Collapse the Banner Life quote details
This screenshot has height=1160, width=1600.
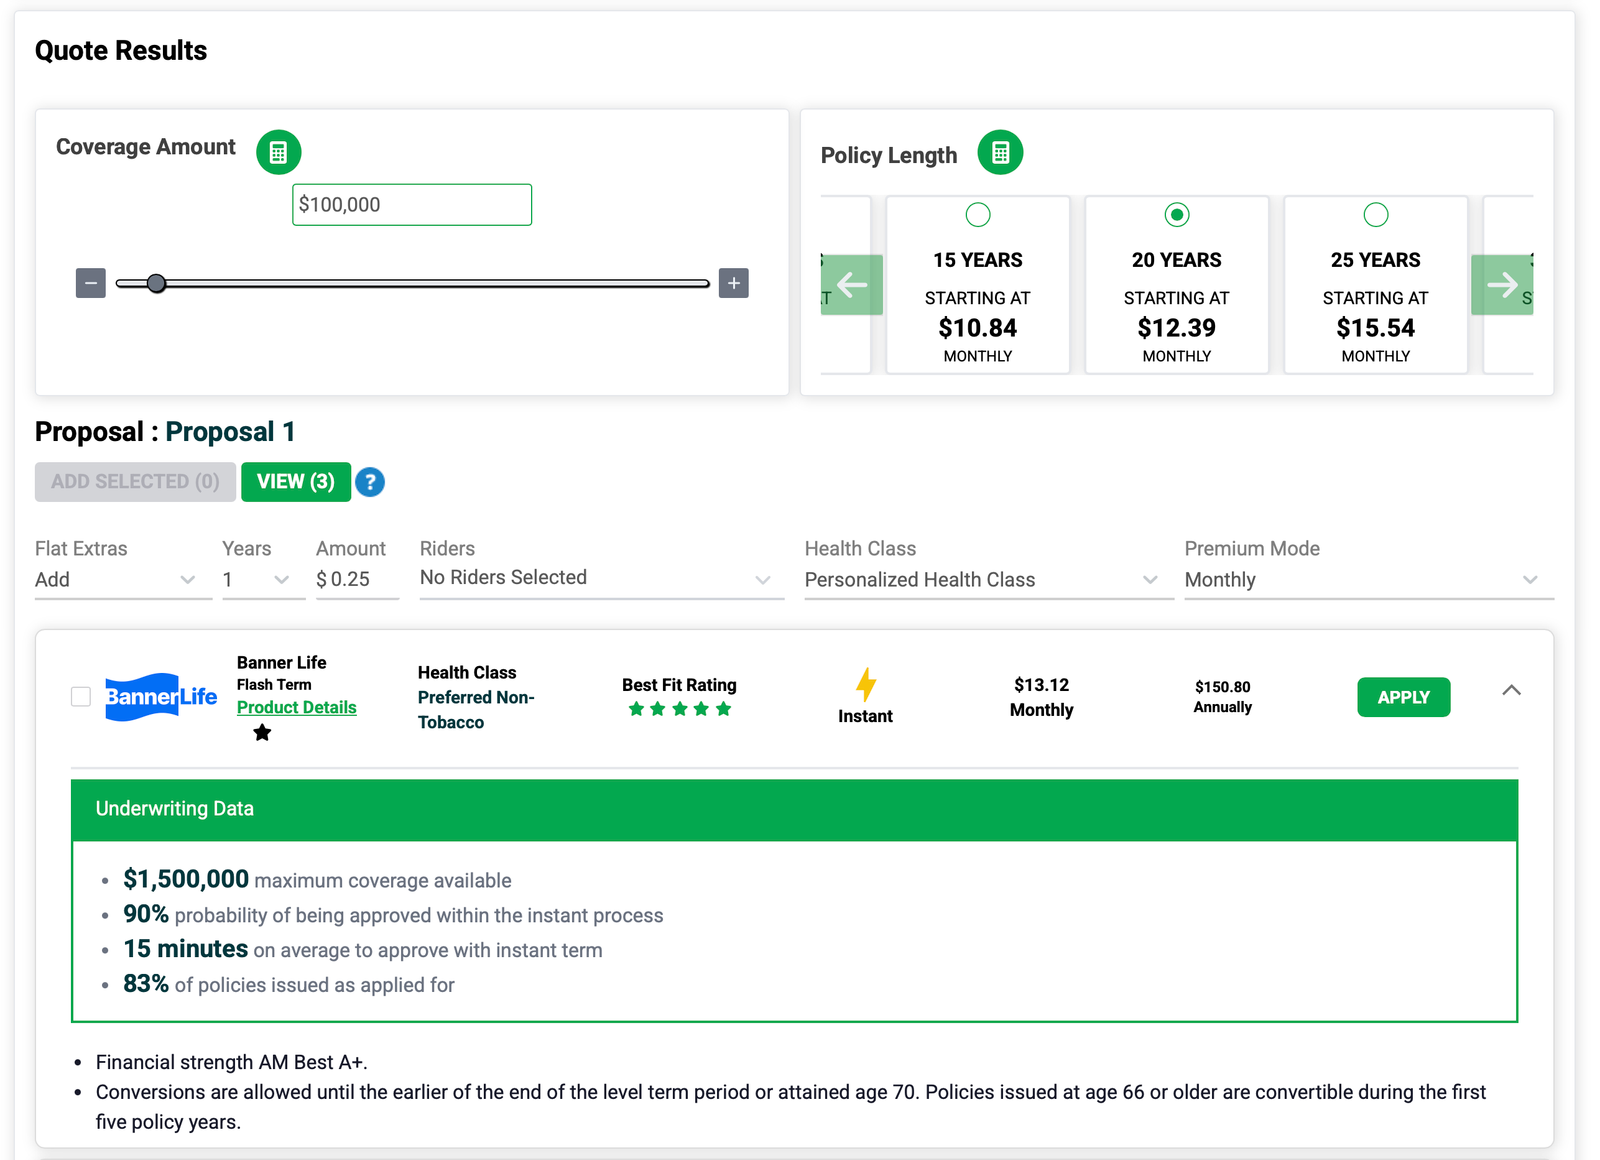[x=1511, y=690]
